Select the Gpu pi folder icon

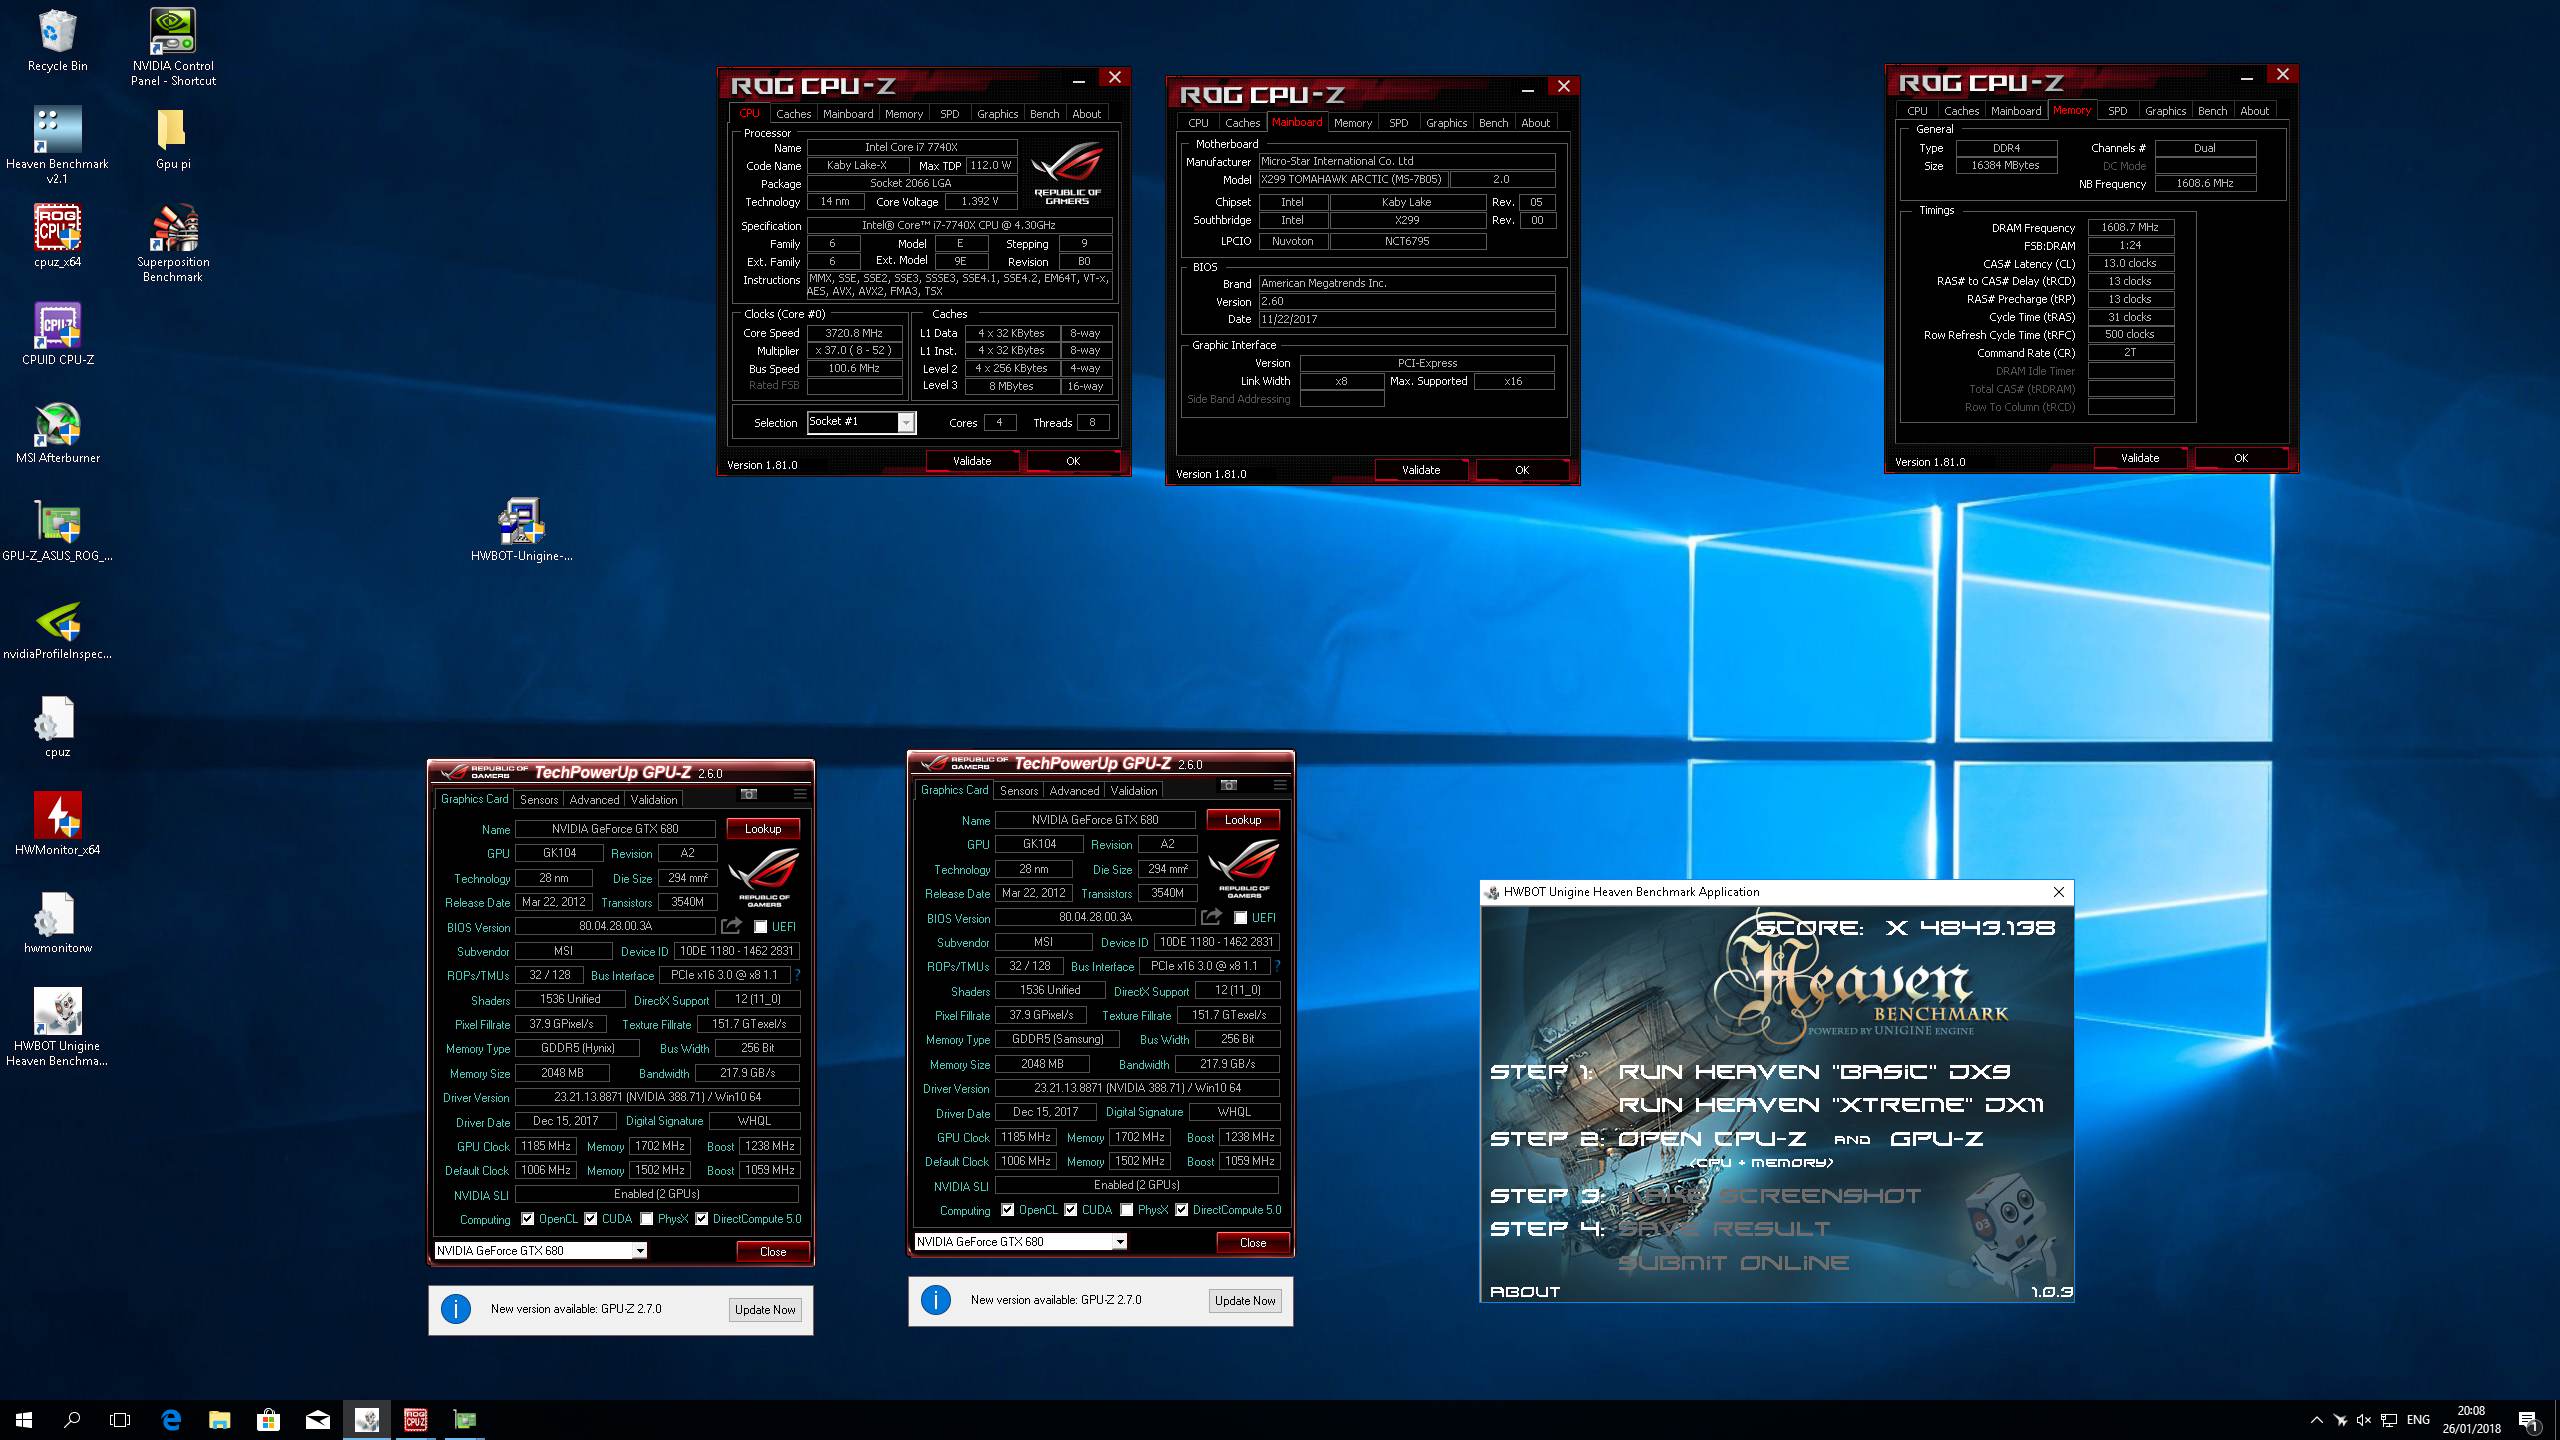[x=173, y=138]
